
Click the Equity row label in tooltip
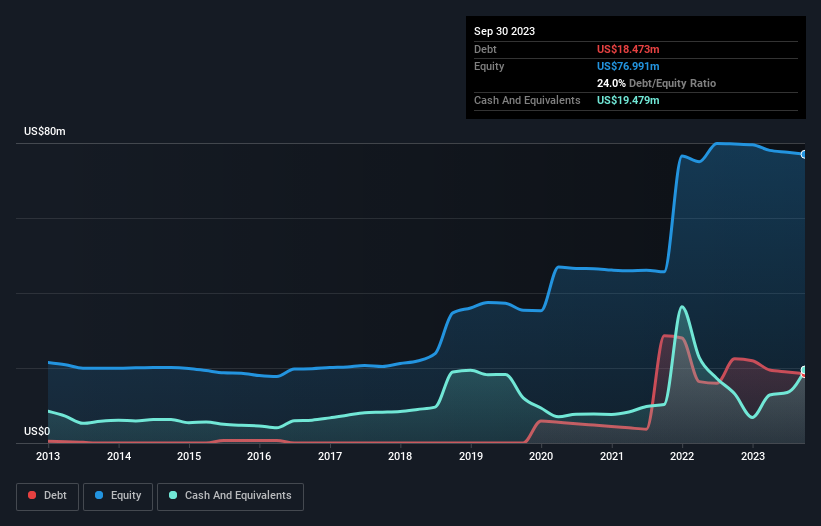[x=489, y=66]
